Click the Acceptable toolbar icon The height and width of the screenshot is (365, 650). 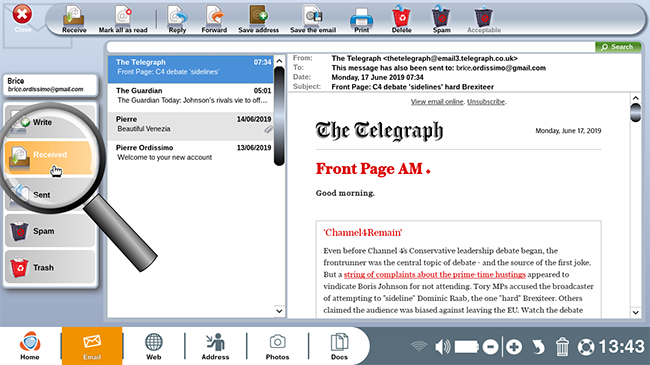pos(484,19)
